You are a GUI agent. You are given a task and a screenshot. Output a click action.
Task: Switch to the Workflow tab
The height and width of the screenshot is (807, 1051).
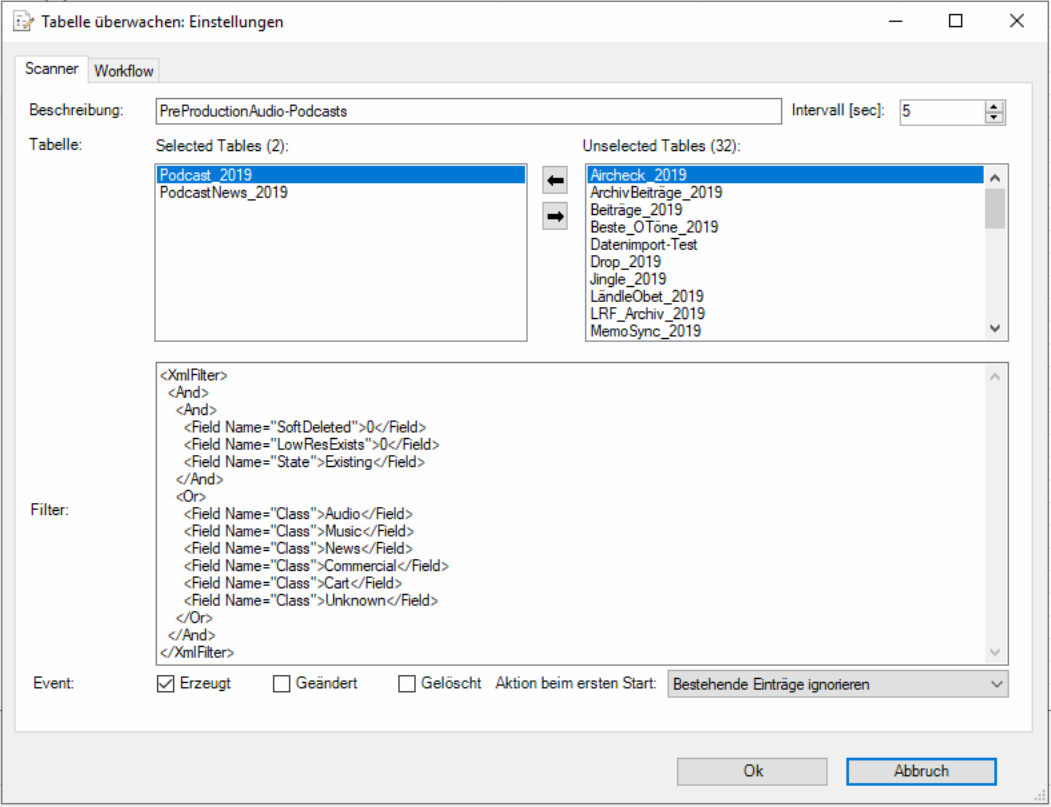(124, 71)
